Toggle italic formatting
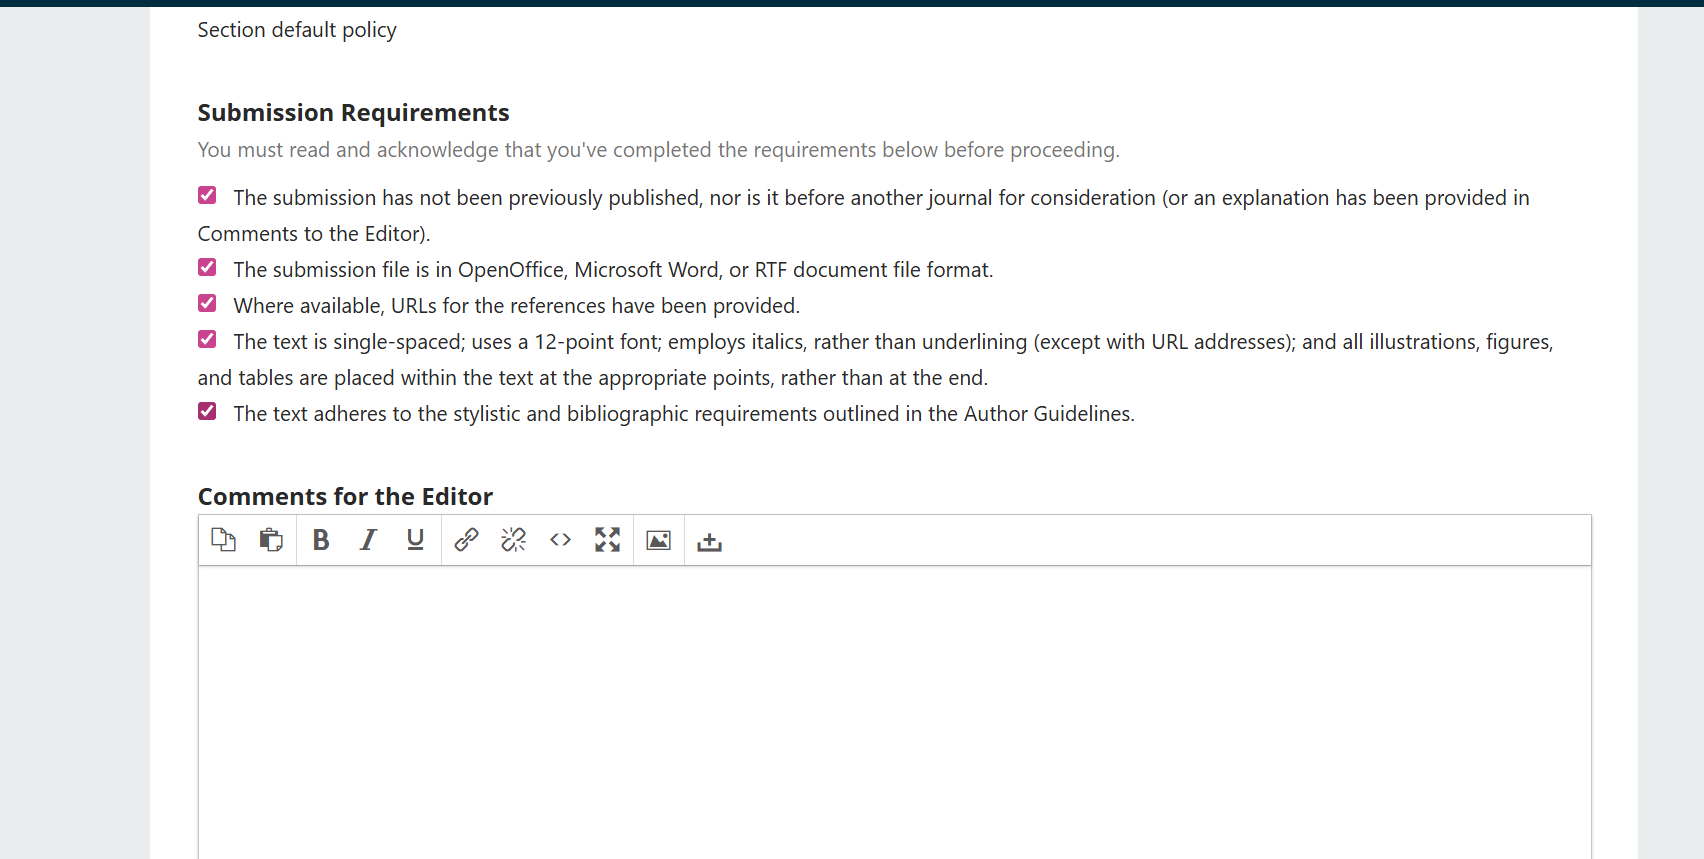Screen dimensions: 1704x859 pyautogui.click(x=368, y=540)
